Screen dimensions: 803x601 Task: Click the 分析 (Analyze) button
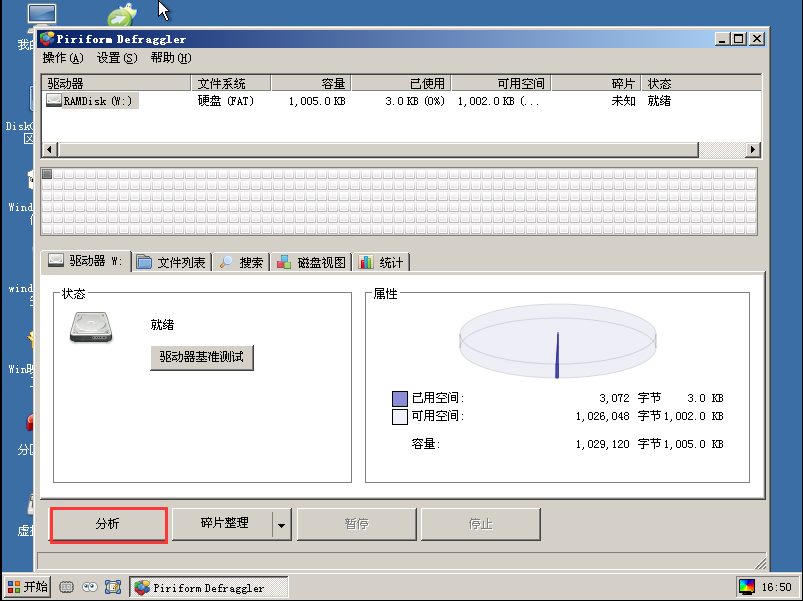[x=108, y=524]
